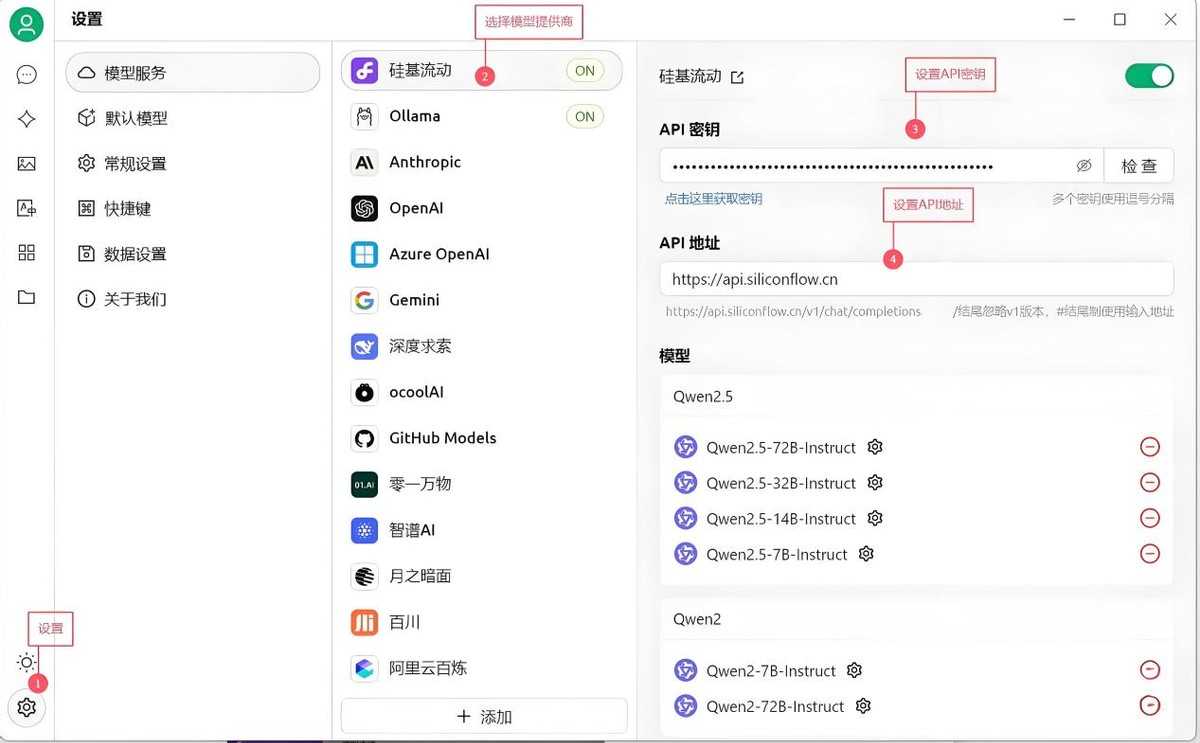1200x743 pixels.
Task: Click the API 地址 input field
Action: pyautogui.click(x=915, y=280)
